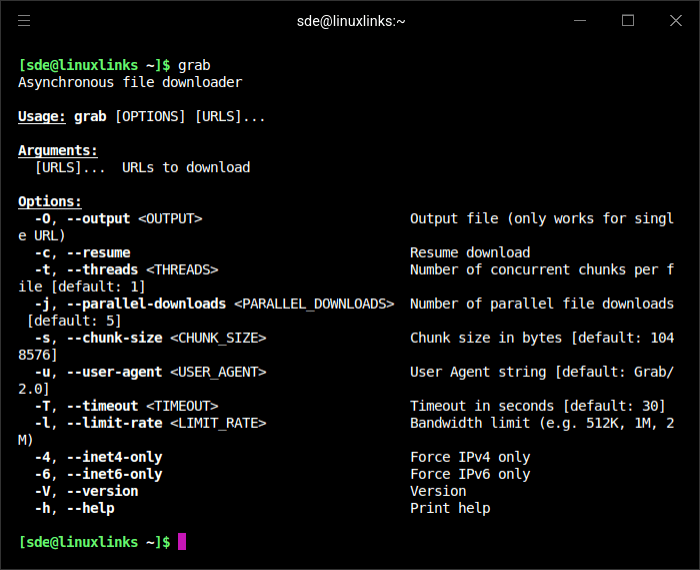The width and height of the screenshot is (700, 570).
Task: Click the 'Force IPv6 only' description
Action: point(470,474)
